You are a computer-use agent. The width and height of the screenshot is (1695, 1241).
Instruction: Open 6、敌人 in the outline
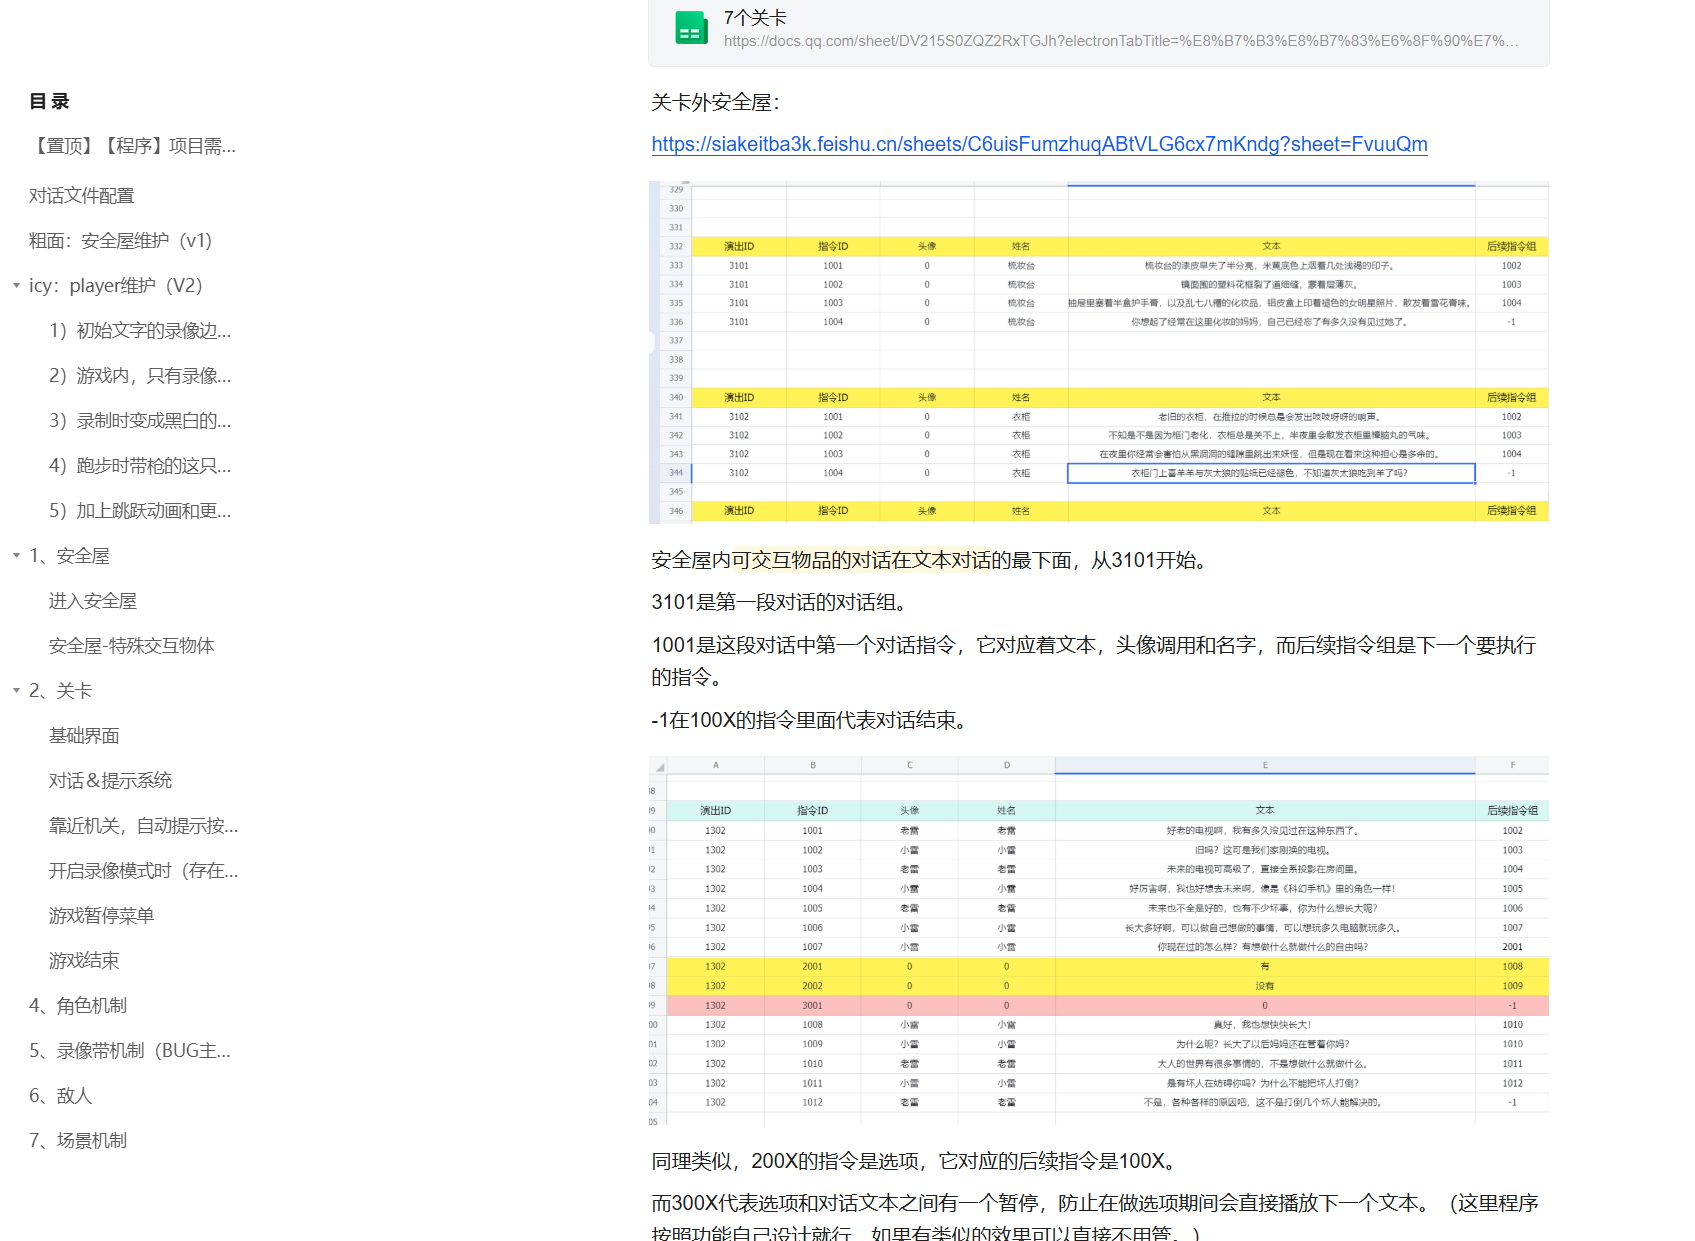[x=60, y=1096]
